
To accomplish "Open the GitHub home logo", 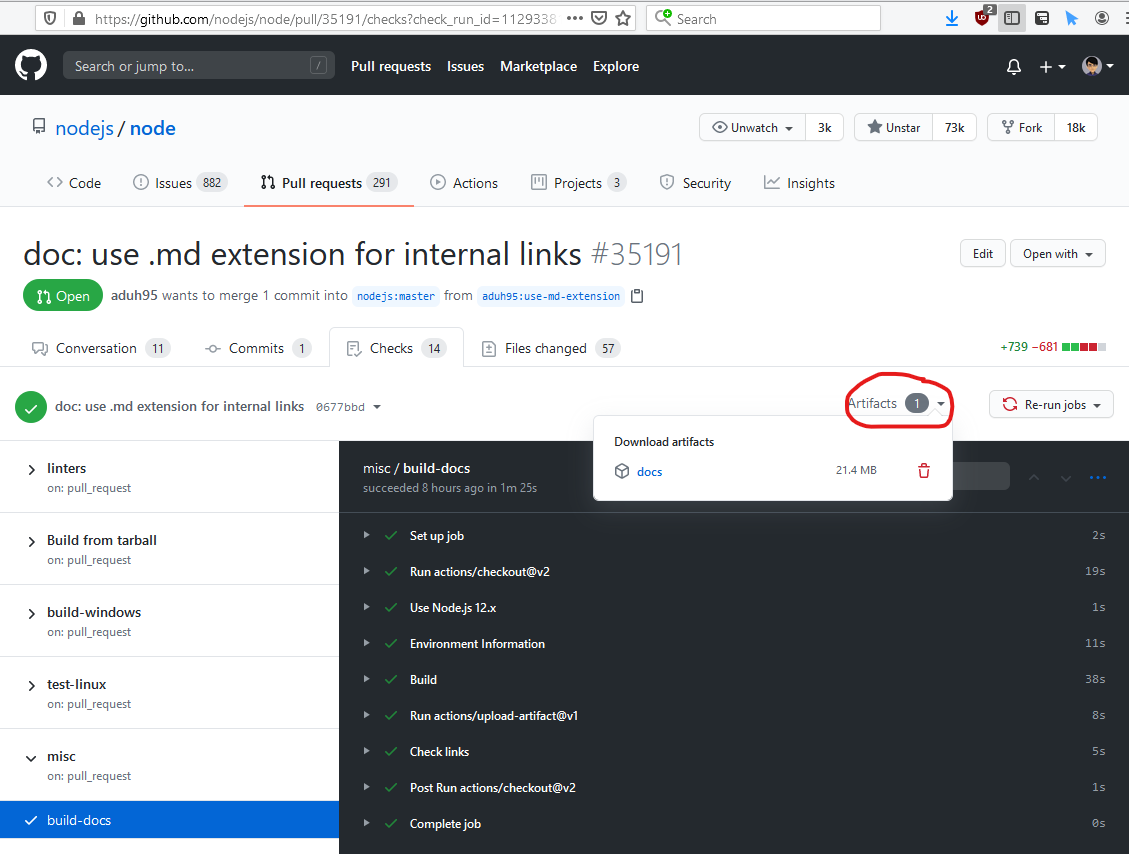I will point(31,66).
